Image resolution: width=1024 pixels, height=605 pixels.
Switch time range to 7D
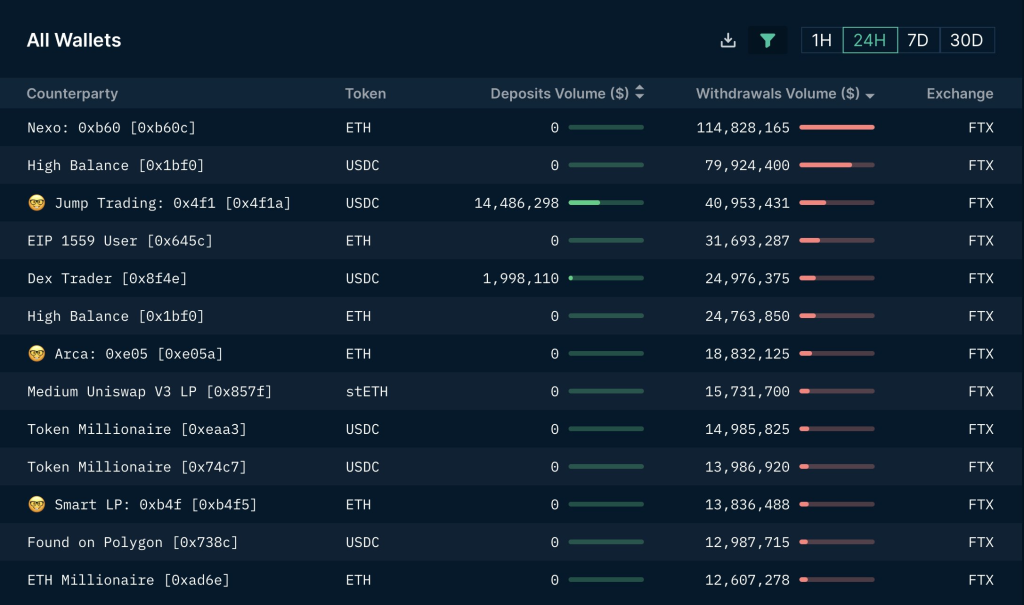(918, 41)
